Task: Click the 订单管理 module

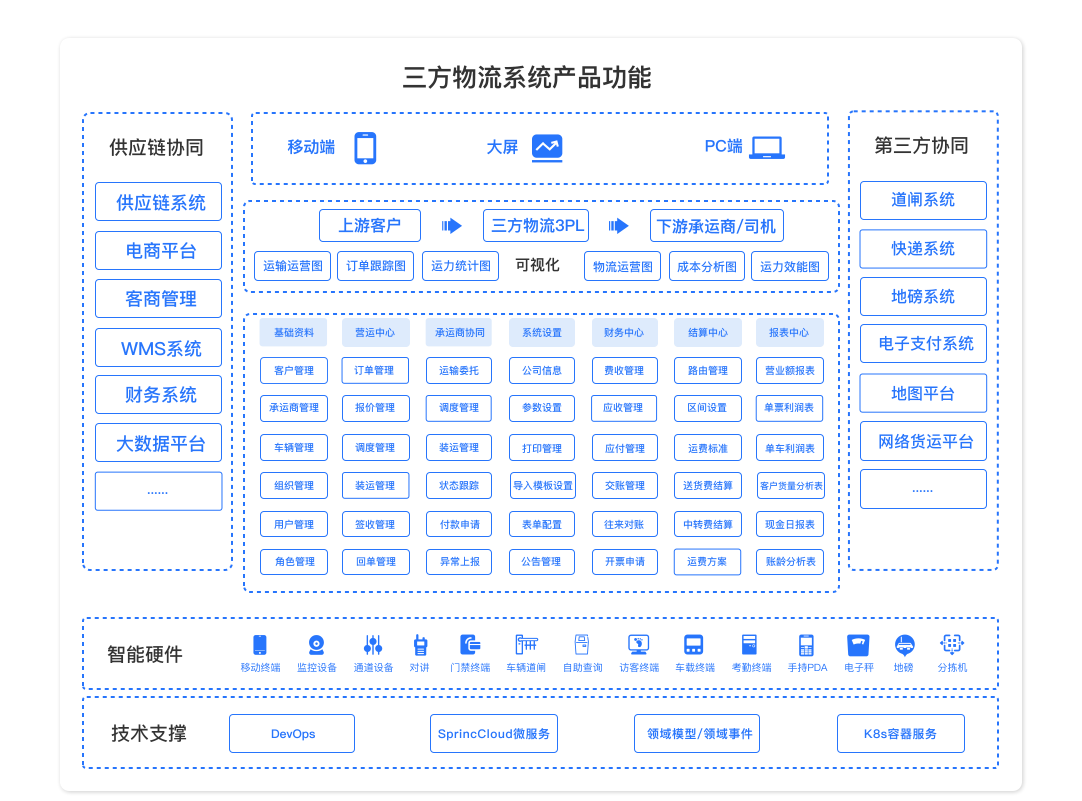Action: pyautogui.click(x=375, y=370)
